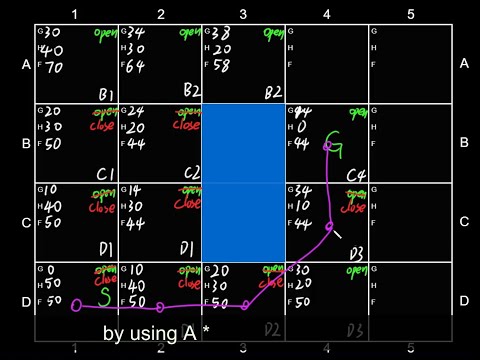Click the blue obstacle block in cell B3

tap(244, 143)
